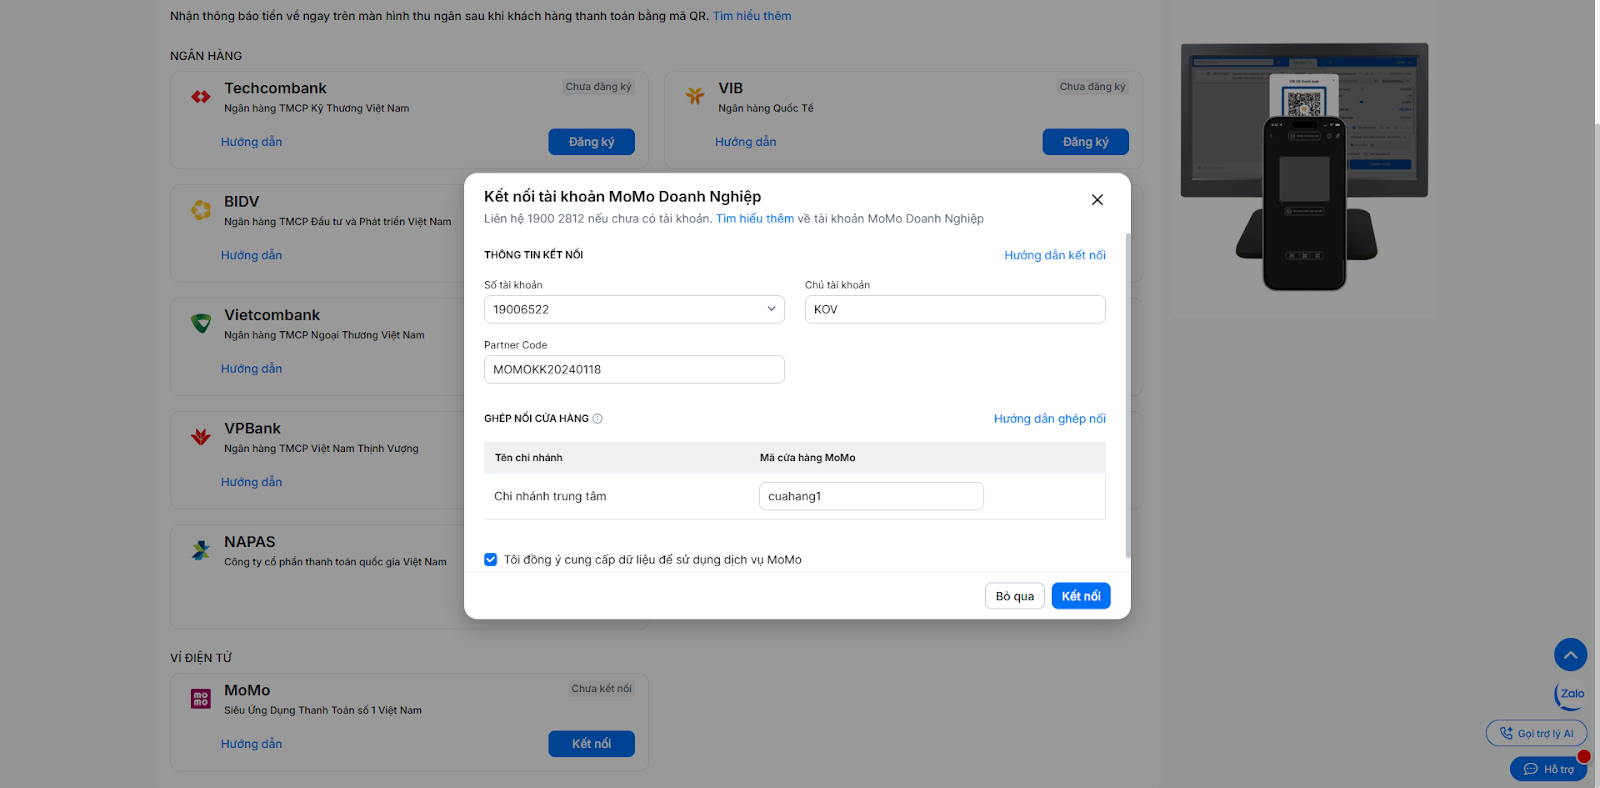
Task: Click the NAPAS logo icon
Action: click(201, 550)
